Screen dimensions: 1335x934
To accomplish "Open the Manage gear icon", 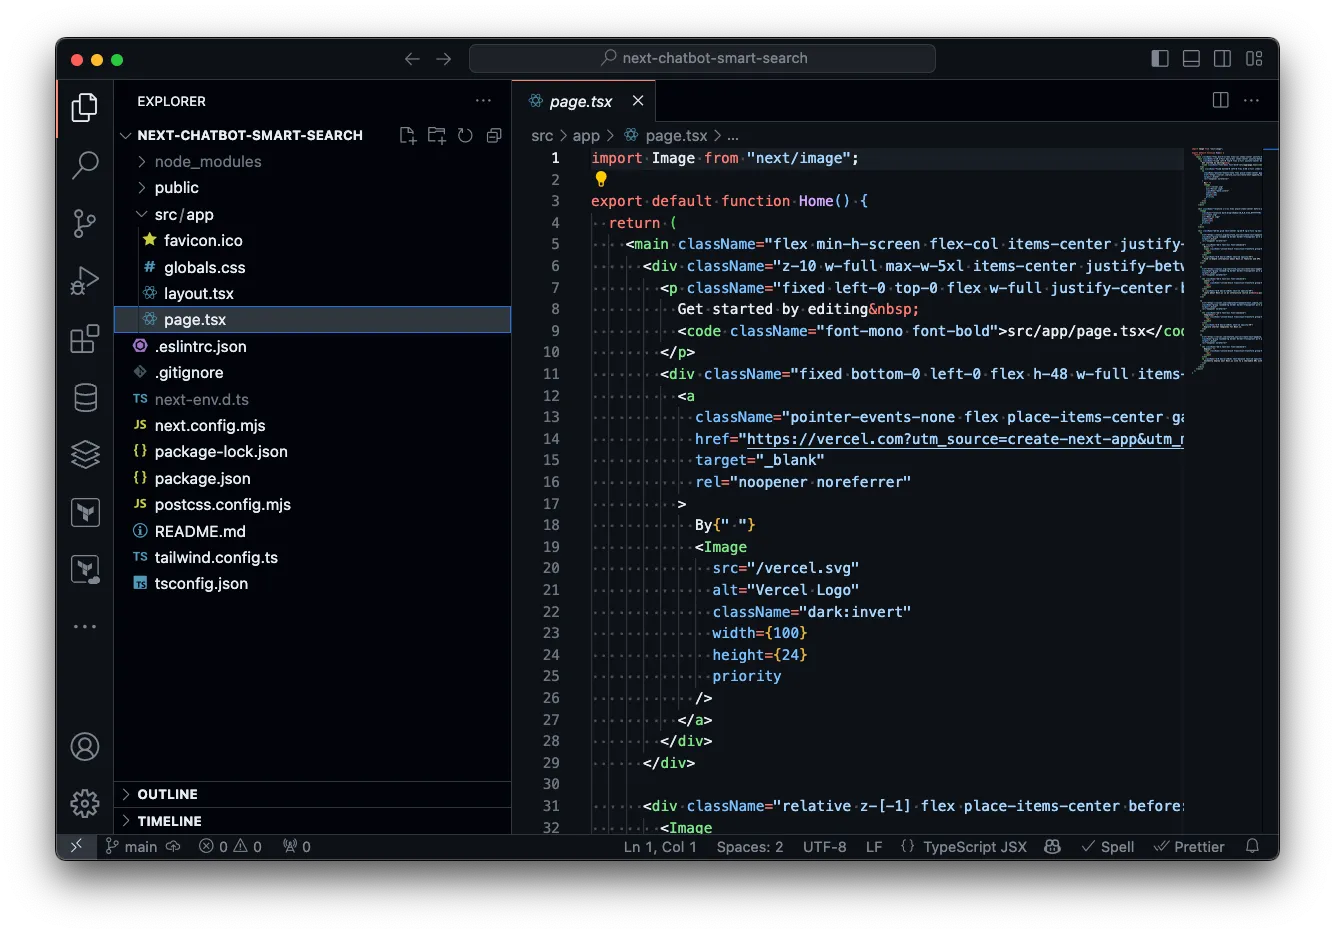I will tap(85, 803).
